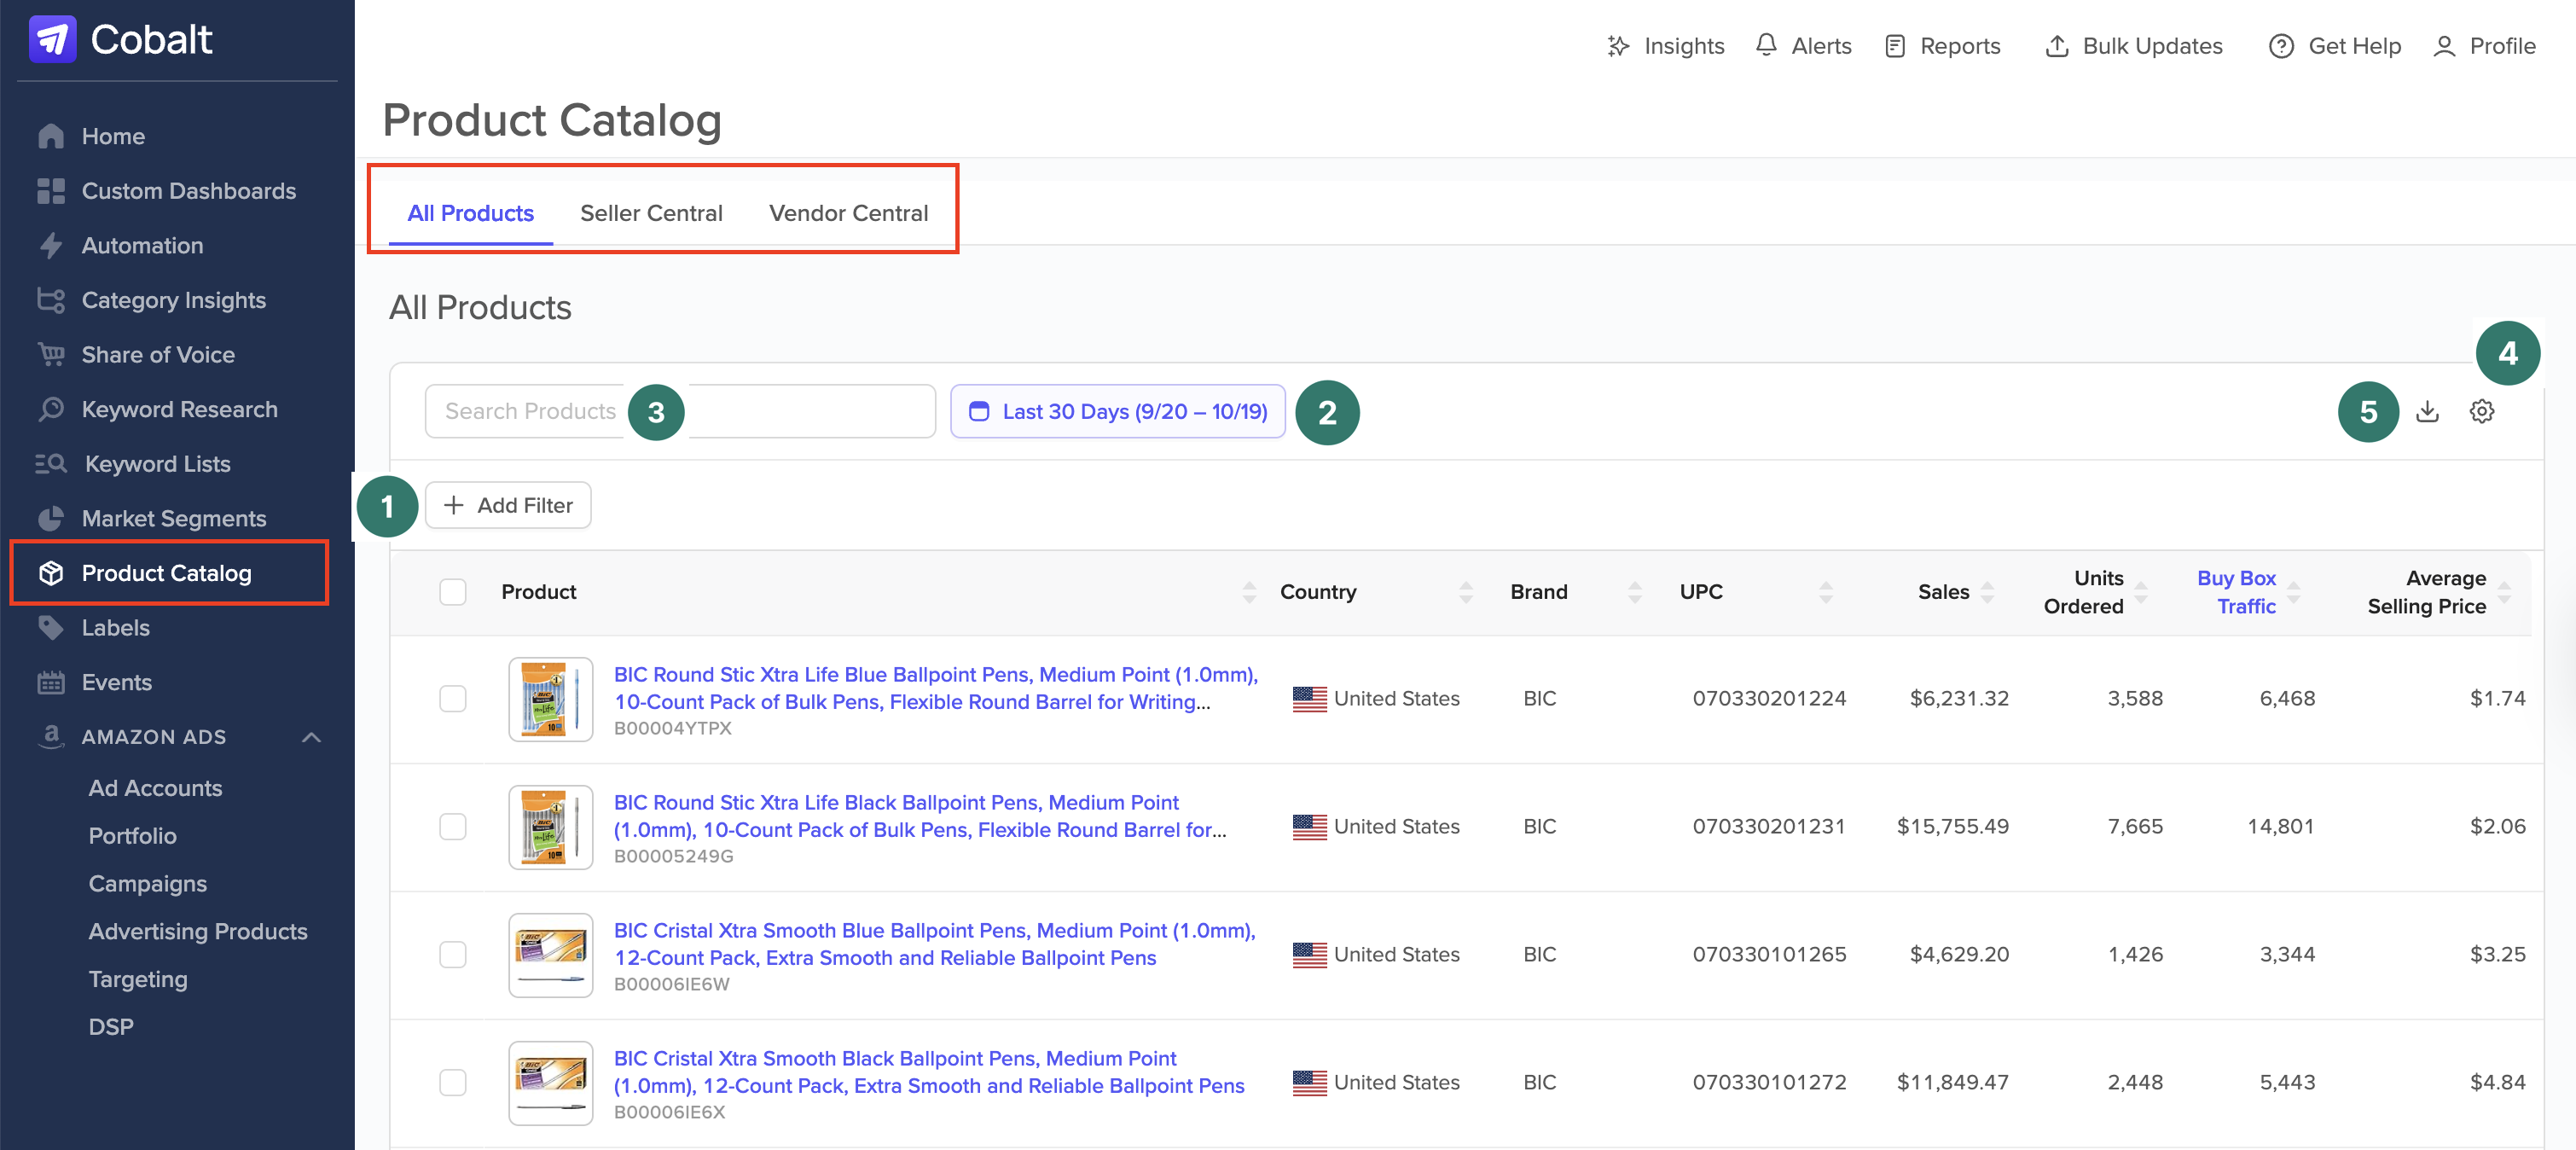Check the BIC Cristal Blue pens row
Screen dimensions: 2576x1150
(453, 954)
